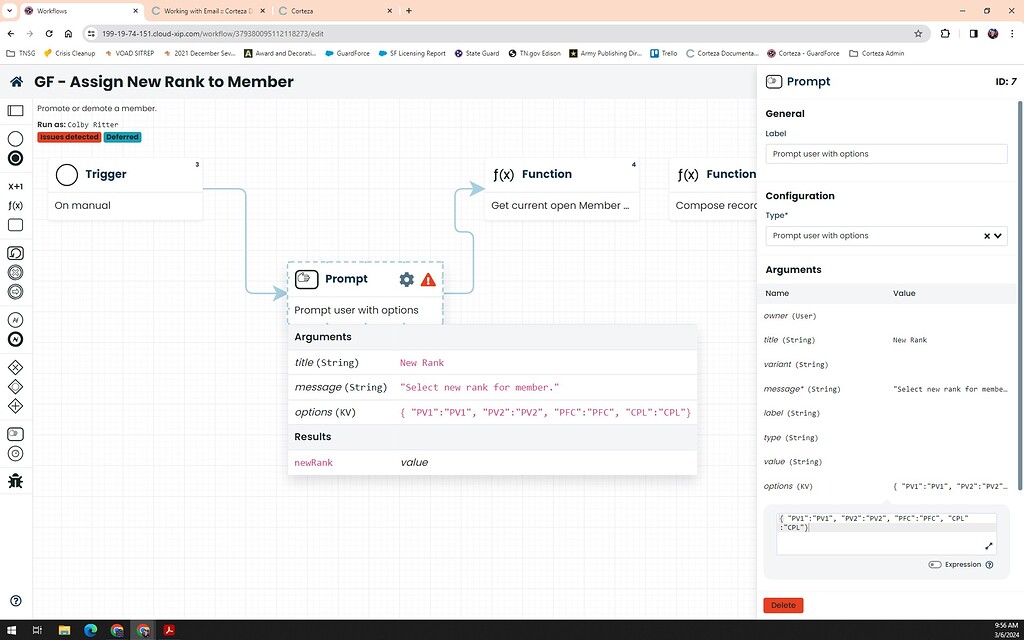
Task: Select the empty circle Trigger tool
Action: click(15, 138)
